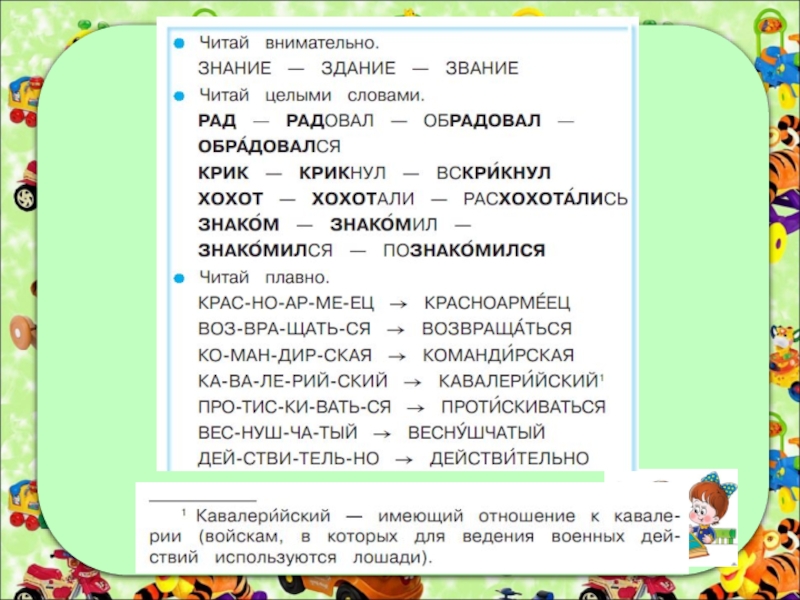The image size is (800, 600).
Task: Click the full word КРАСНОАРМЕЕЦ
Action: pyautogui.click(x=497, y=302)
